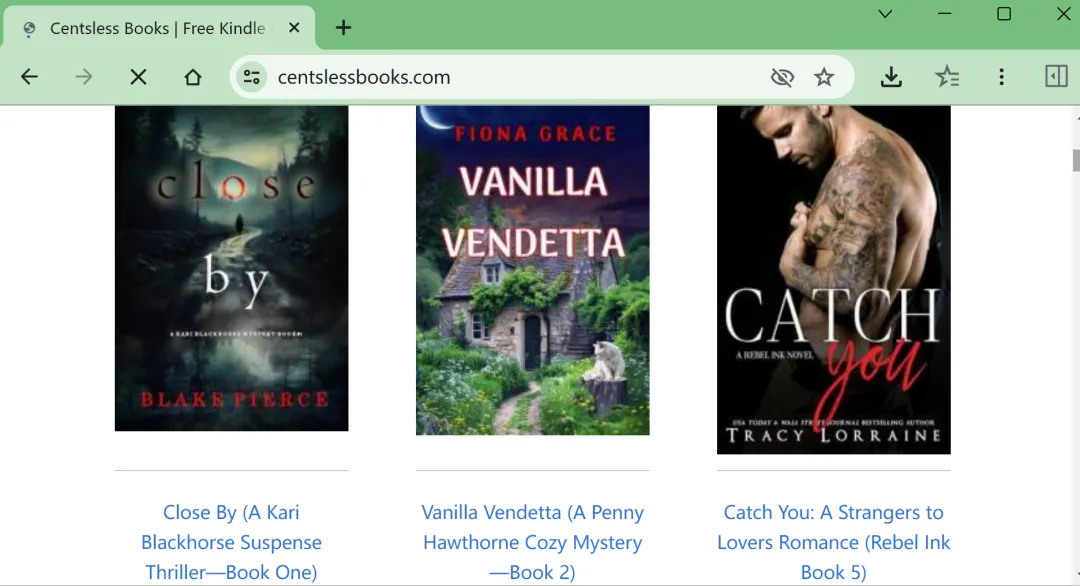Open the Vanilla Vendetta book cover
Viewport: 1080px width, 586px height.
(532, 270)
